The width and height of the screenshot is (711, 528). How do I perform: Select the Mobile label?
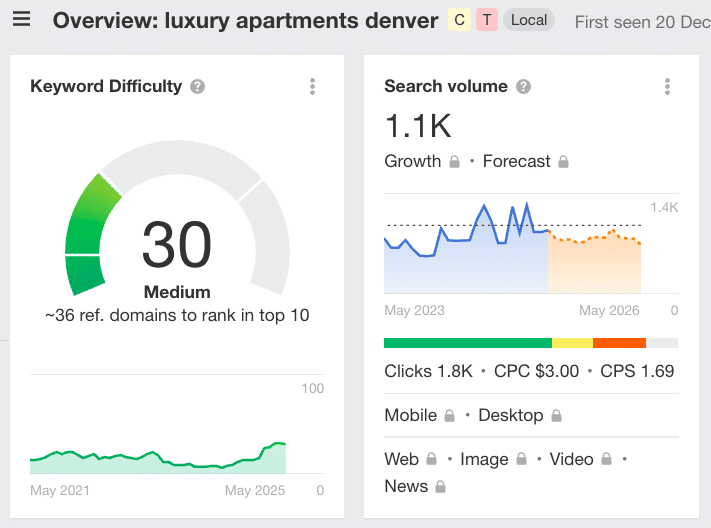(x=411, y=415)
